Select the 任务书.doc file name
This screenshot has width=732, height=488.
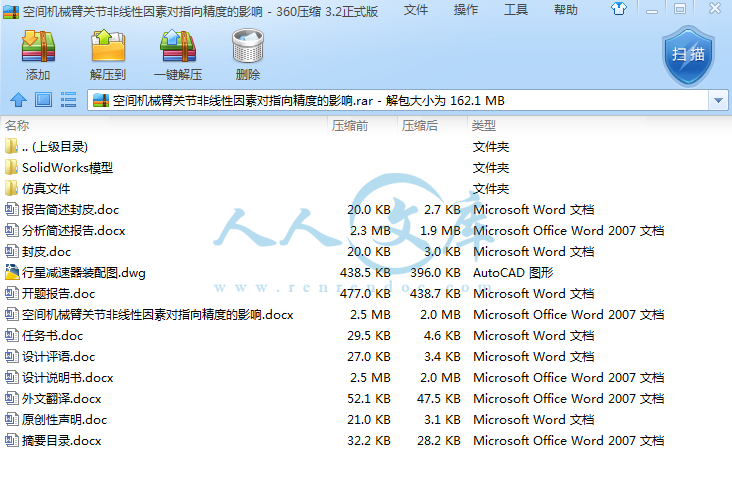52,336
